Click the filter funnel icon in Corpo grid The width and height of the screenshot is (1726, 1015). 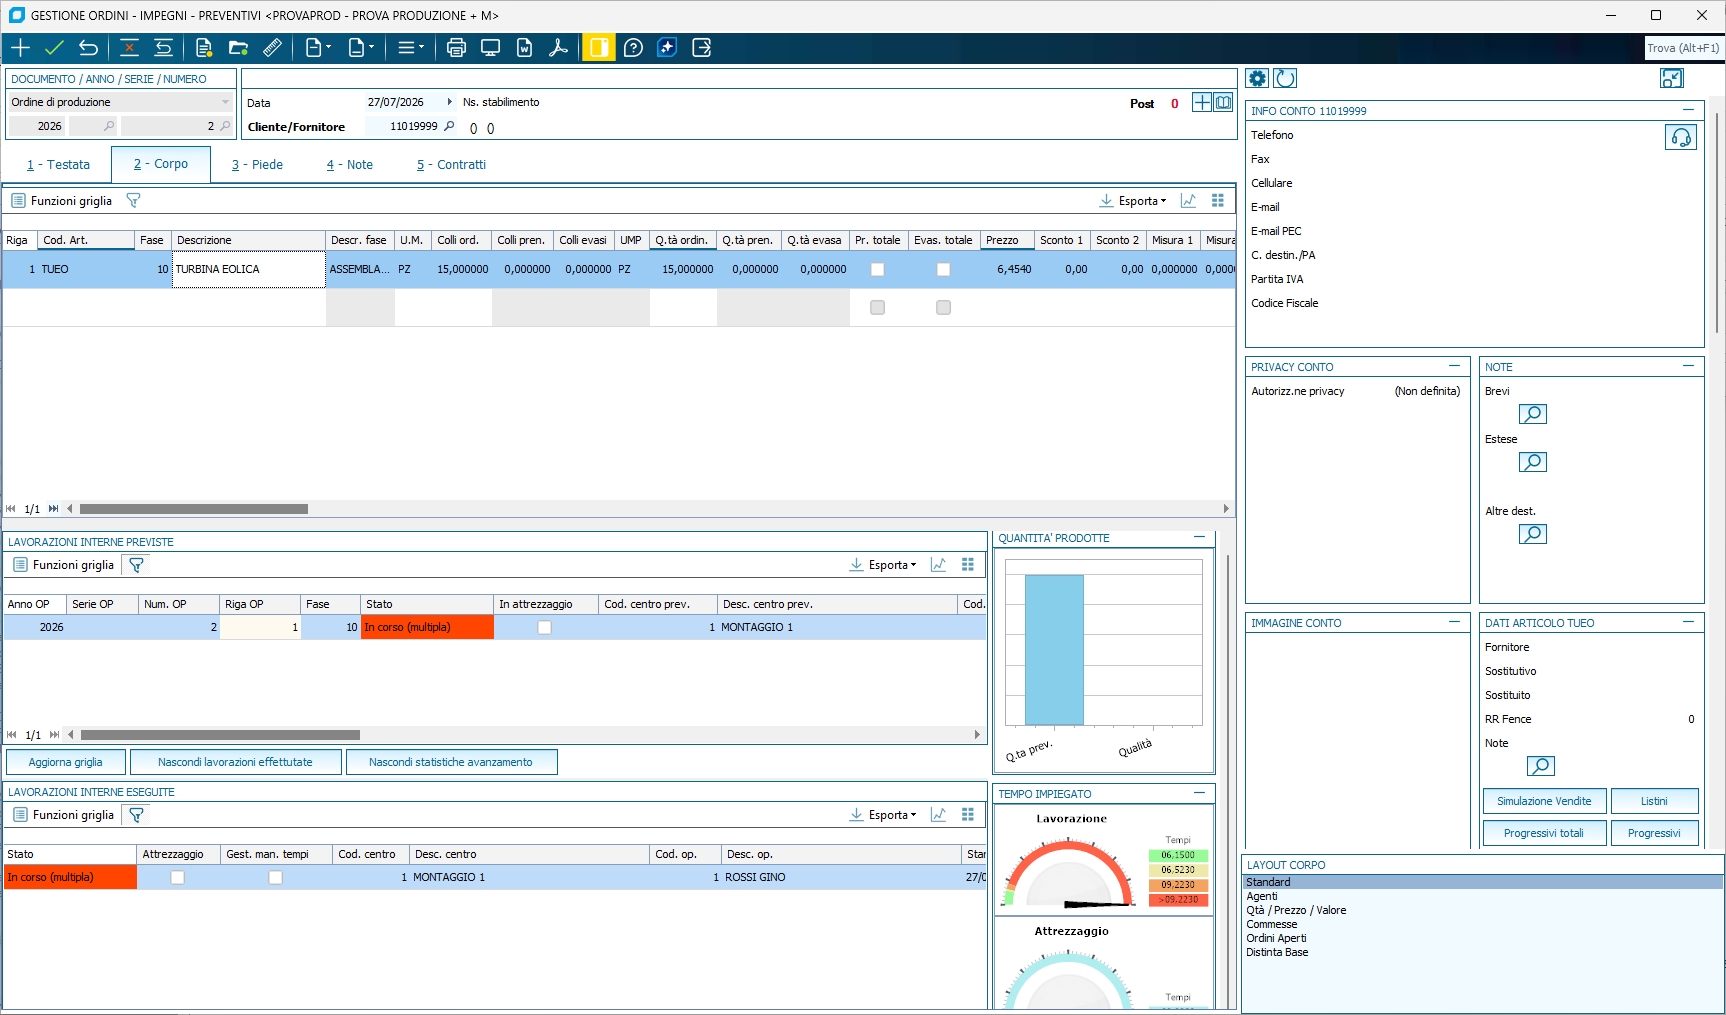pyautogui.click(x=133, y=201)
